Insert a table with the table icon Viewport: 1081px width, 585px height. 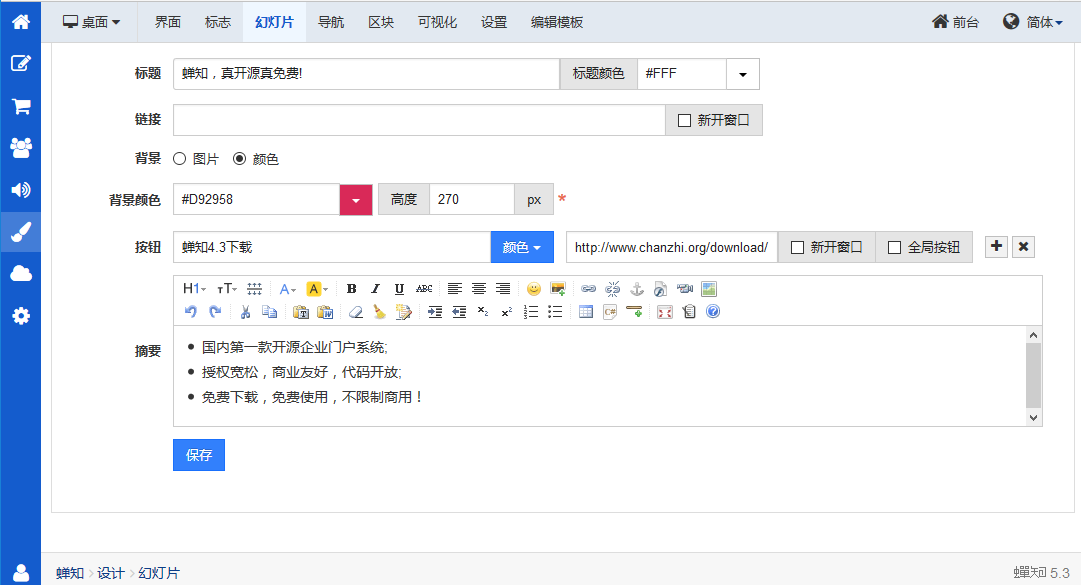point(586,312)
